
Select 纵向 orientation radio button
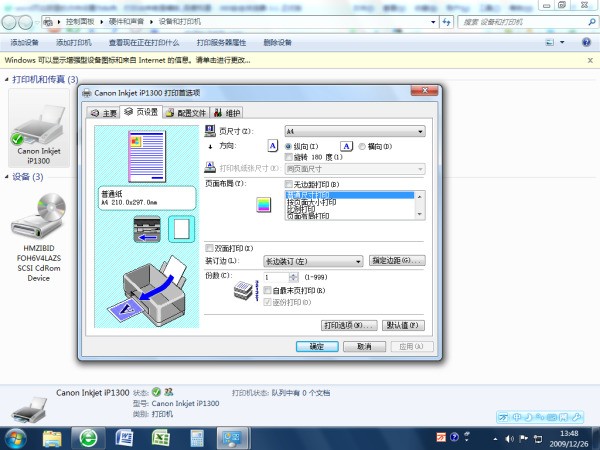289,146
